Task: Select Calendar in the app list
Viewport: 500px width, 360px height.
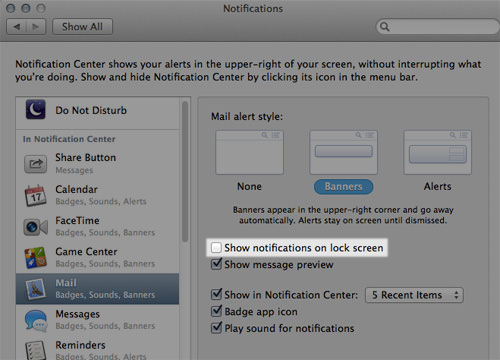Action: [x=97, y=195]
